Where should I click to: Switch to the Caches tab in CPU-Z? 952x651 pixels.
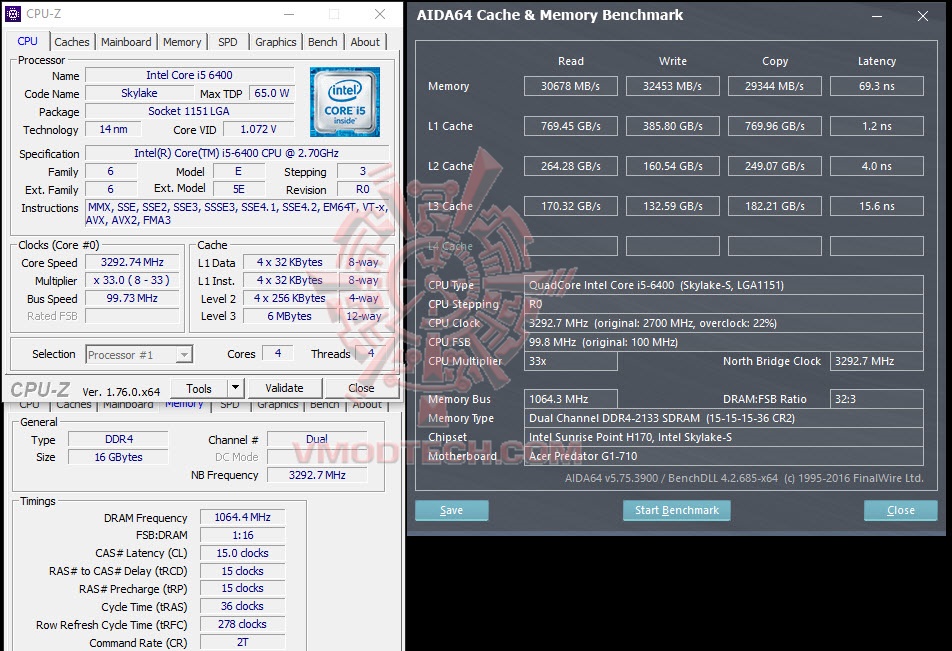tap(72, 42)
